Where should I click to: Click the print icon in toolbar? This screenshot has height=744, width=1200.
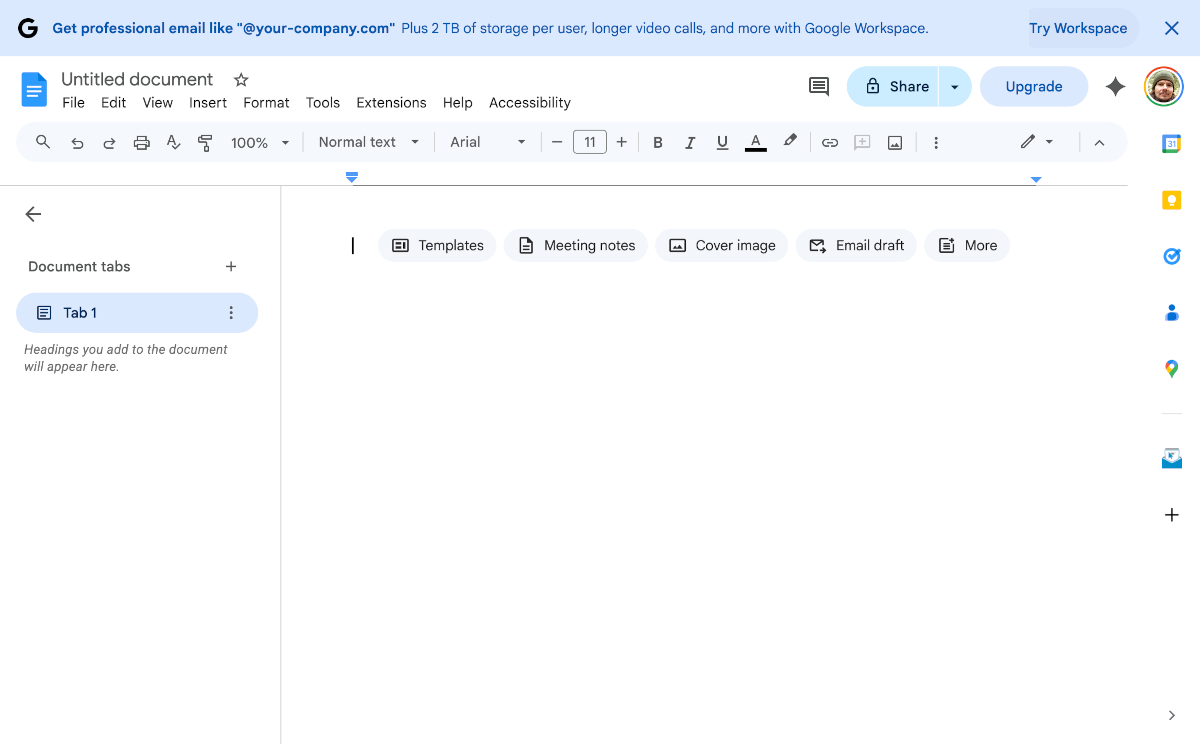(141, 143)
